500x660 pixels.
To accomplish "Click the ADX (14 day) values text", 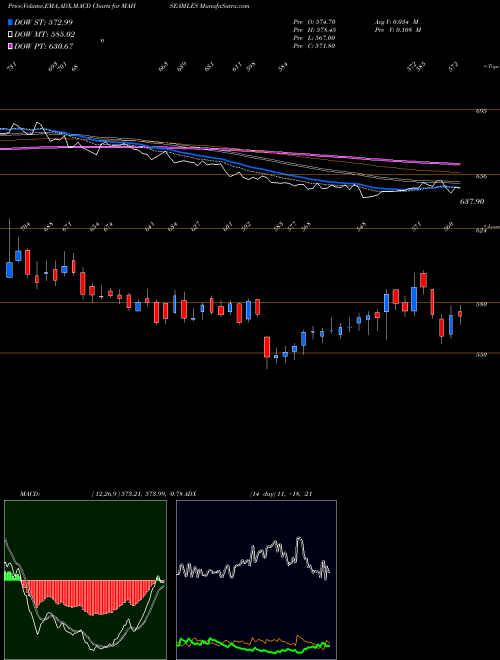I will tap(280, 494).
